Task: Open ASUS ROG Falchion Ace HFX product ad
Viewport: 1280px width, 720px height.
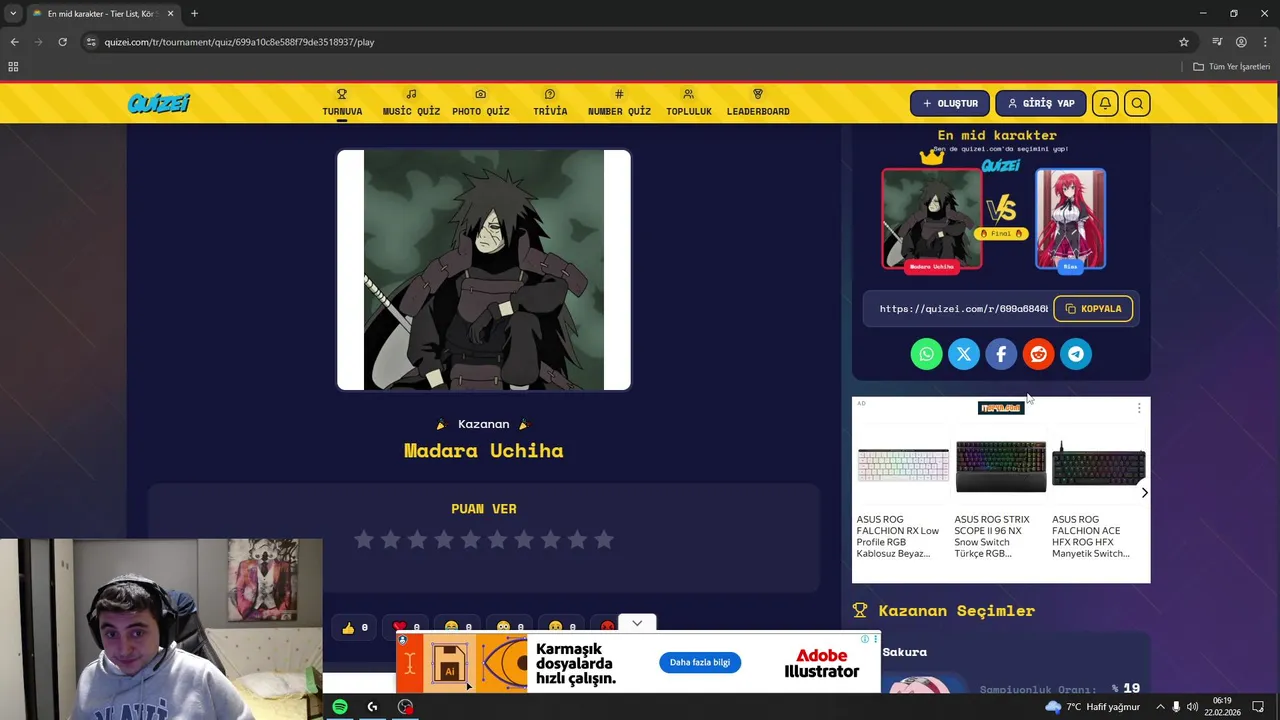Action: (x=1097, y=494)
